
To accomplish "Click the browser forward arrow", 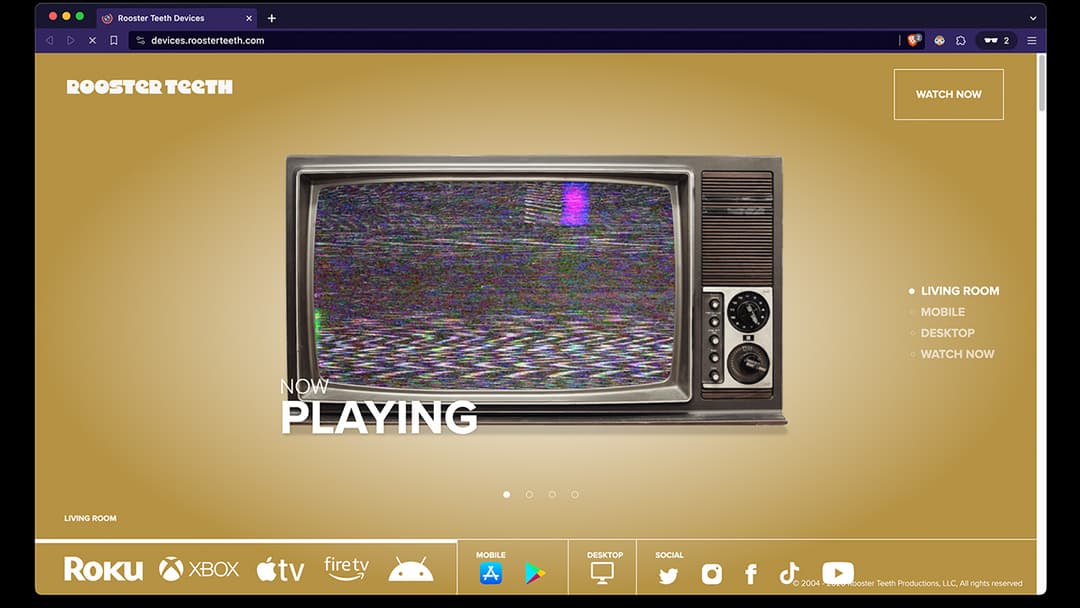I will pos(70,41).
